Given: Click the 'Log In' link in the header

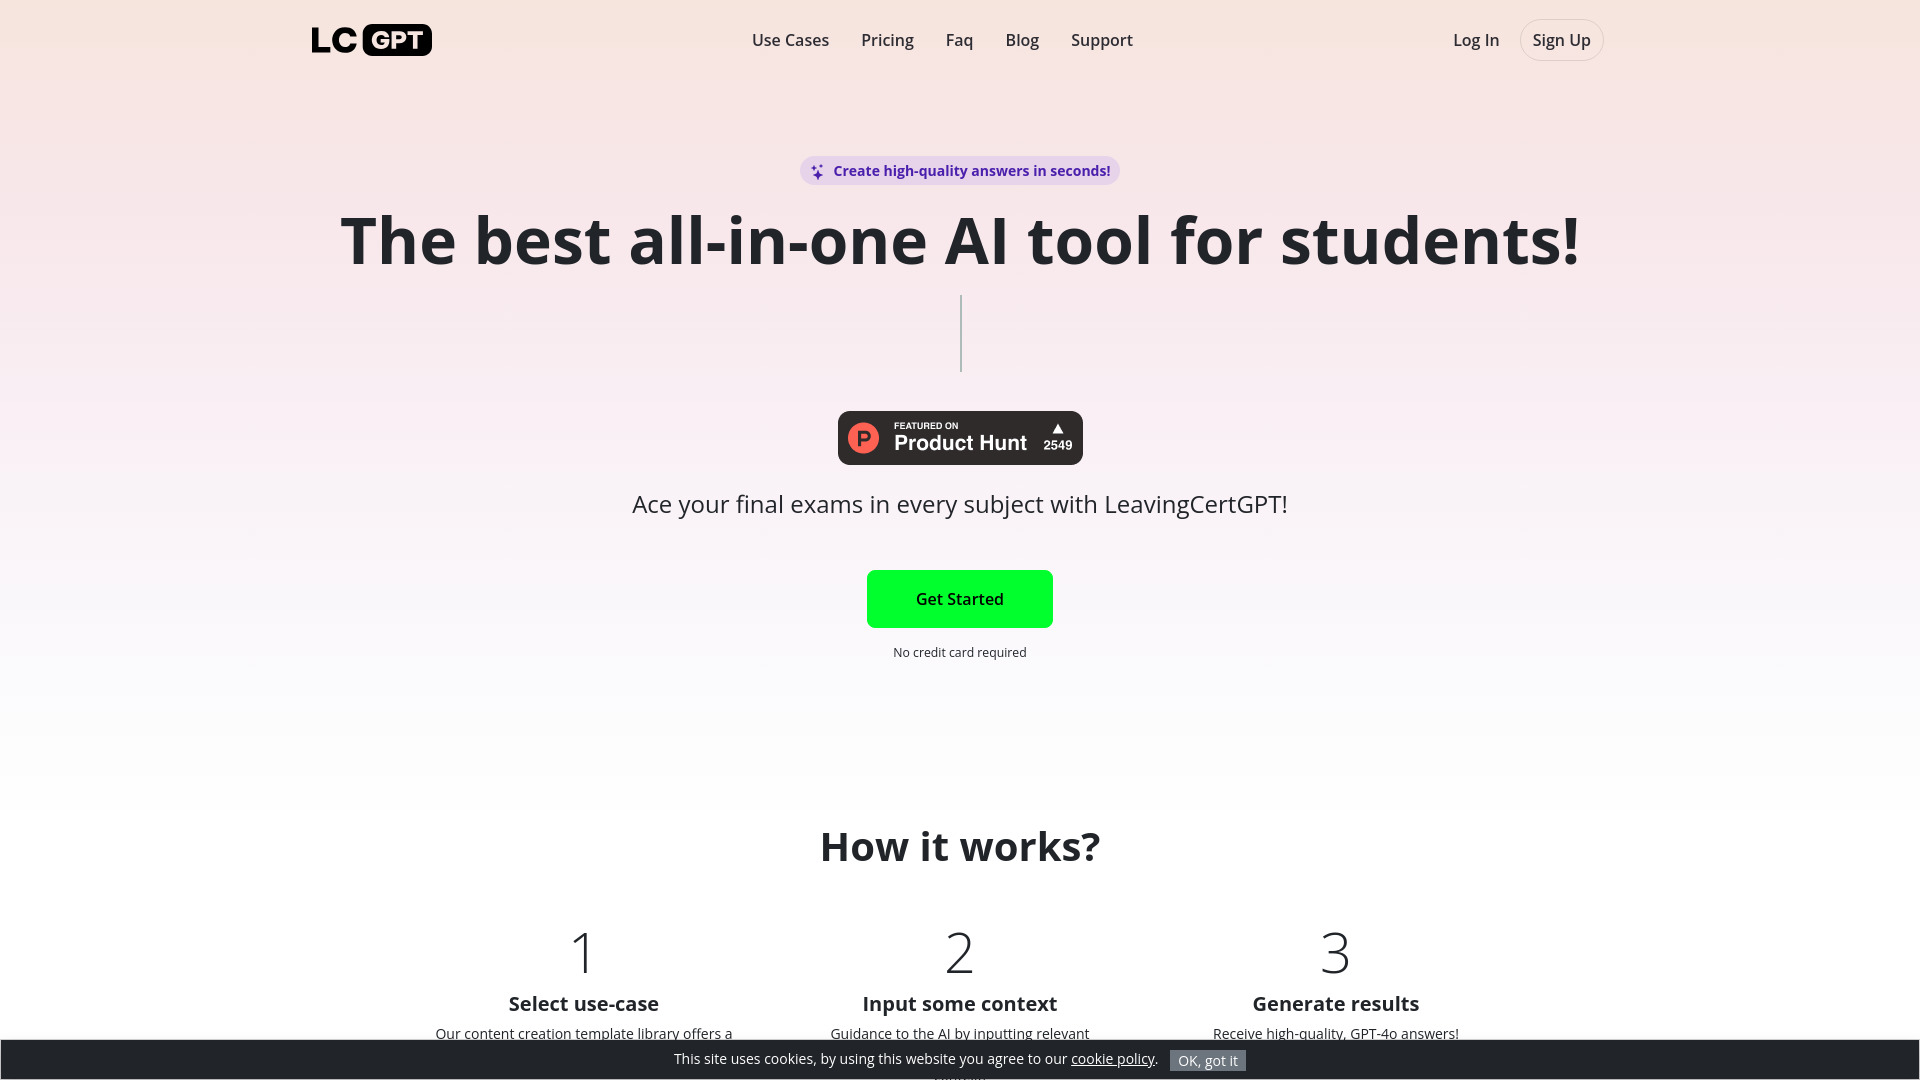Looking at the screenshot, I should tap(1476, 40).
